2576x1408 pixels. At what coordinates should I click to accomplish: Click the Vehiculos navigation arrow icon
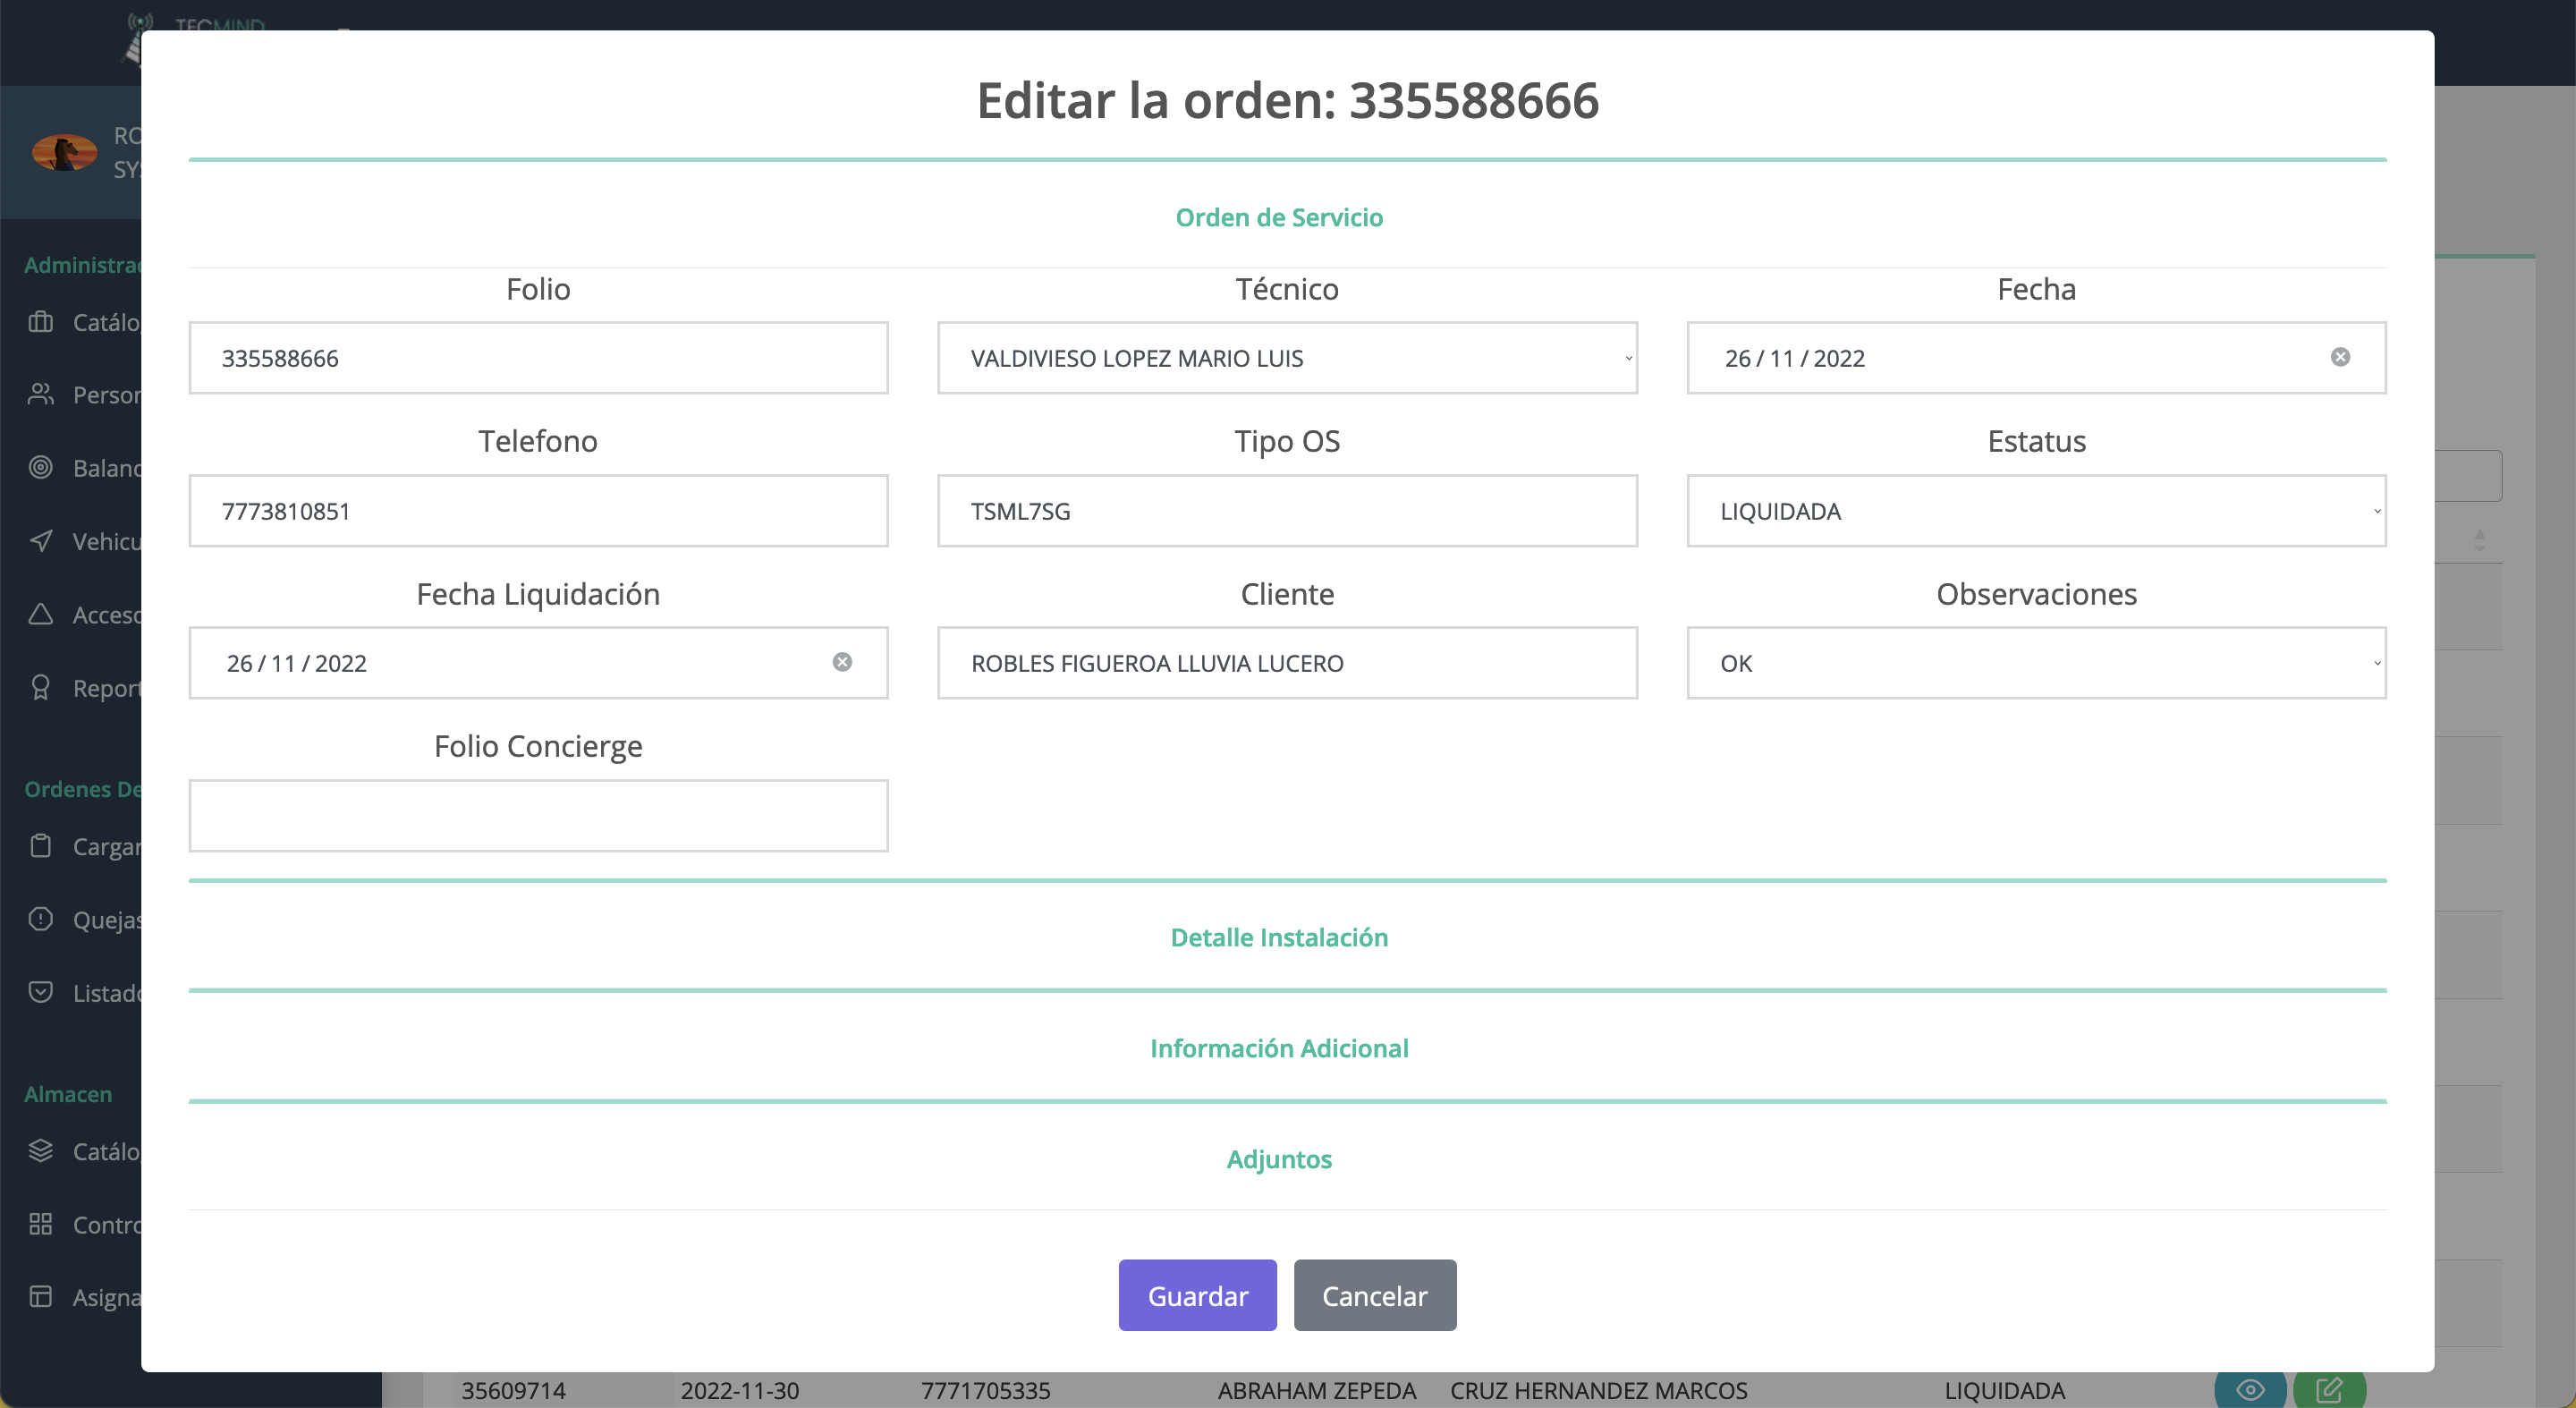(x=40, y=541)
